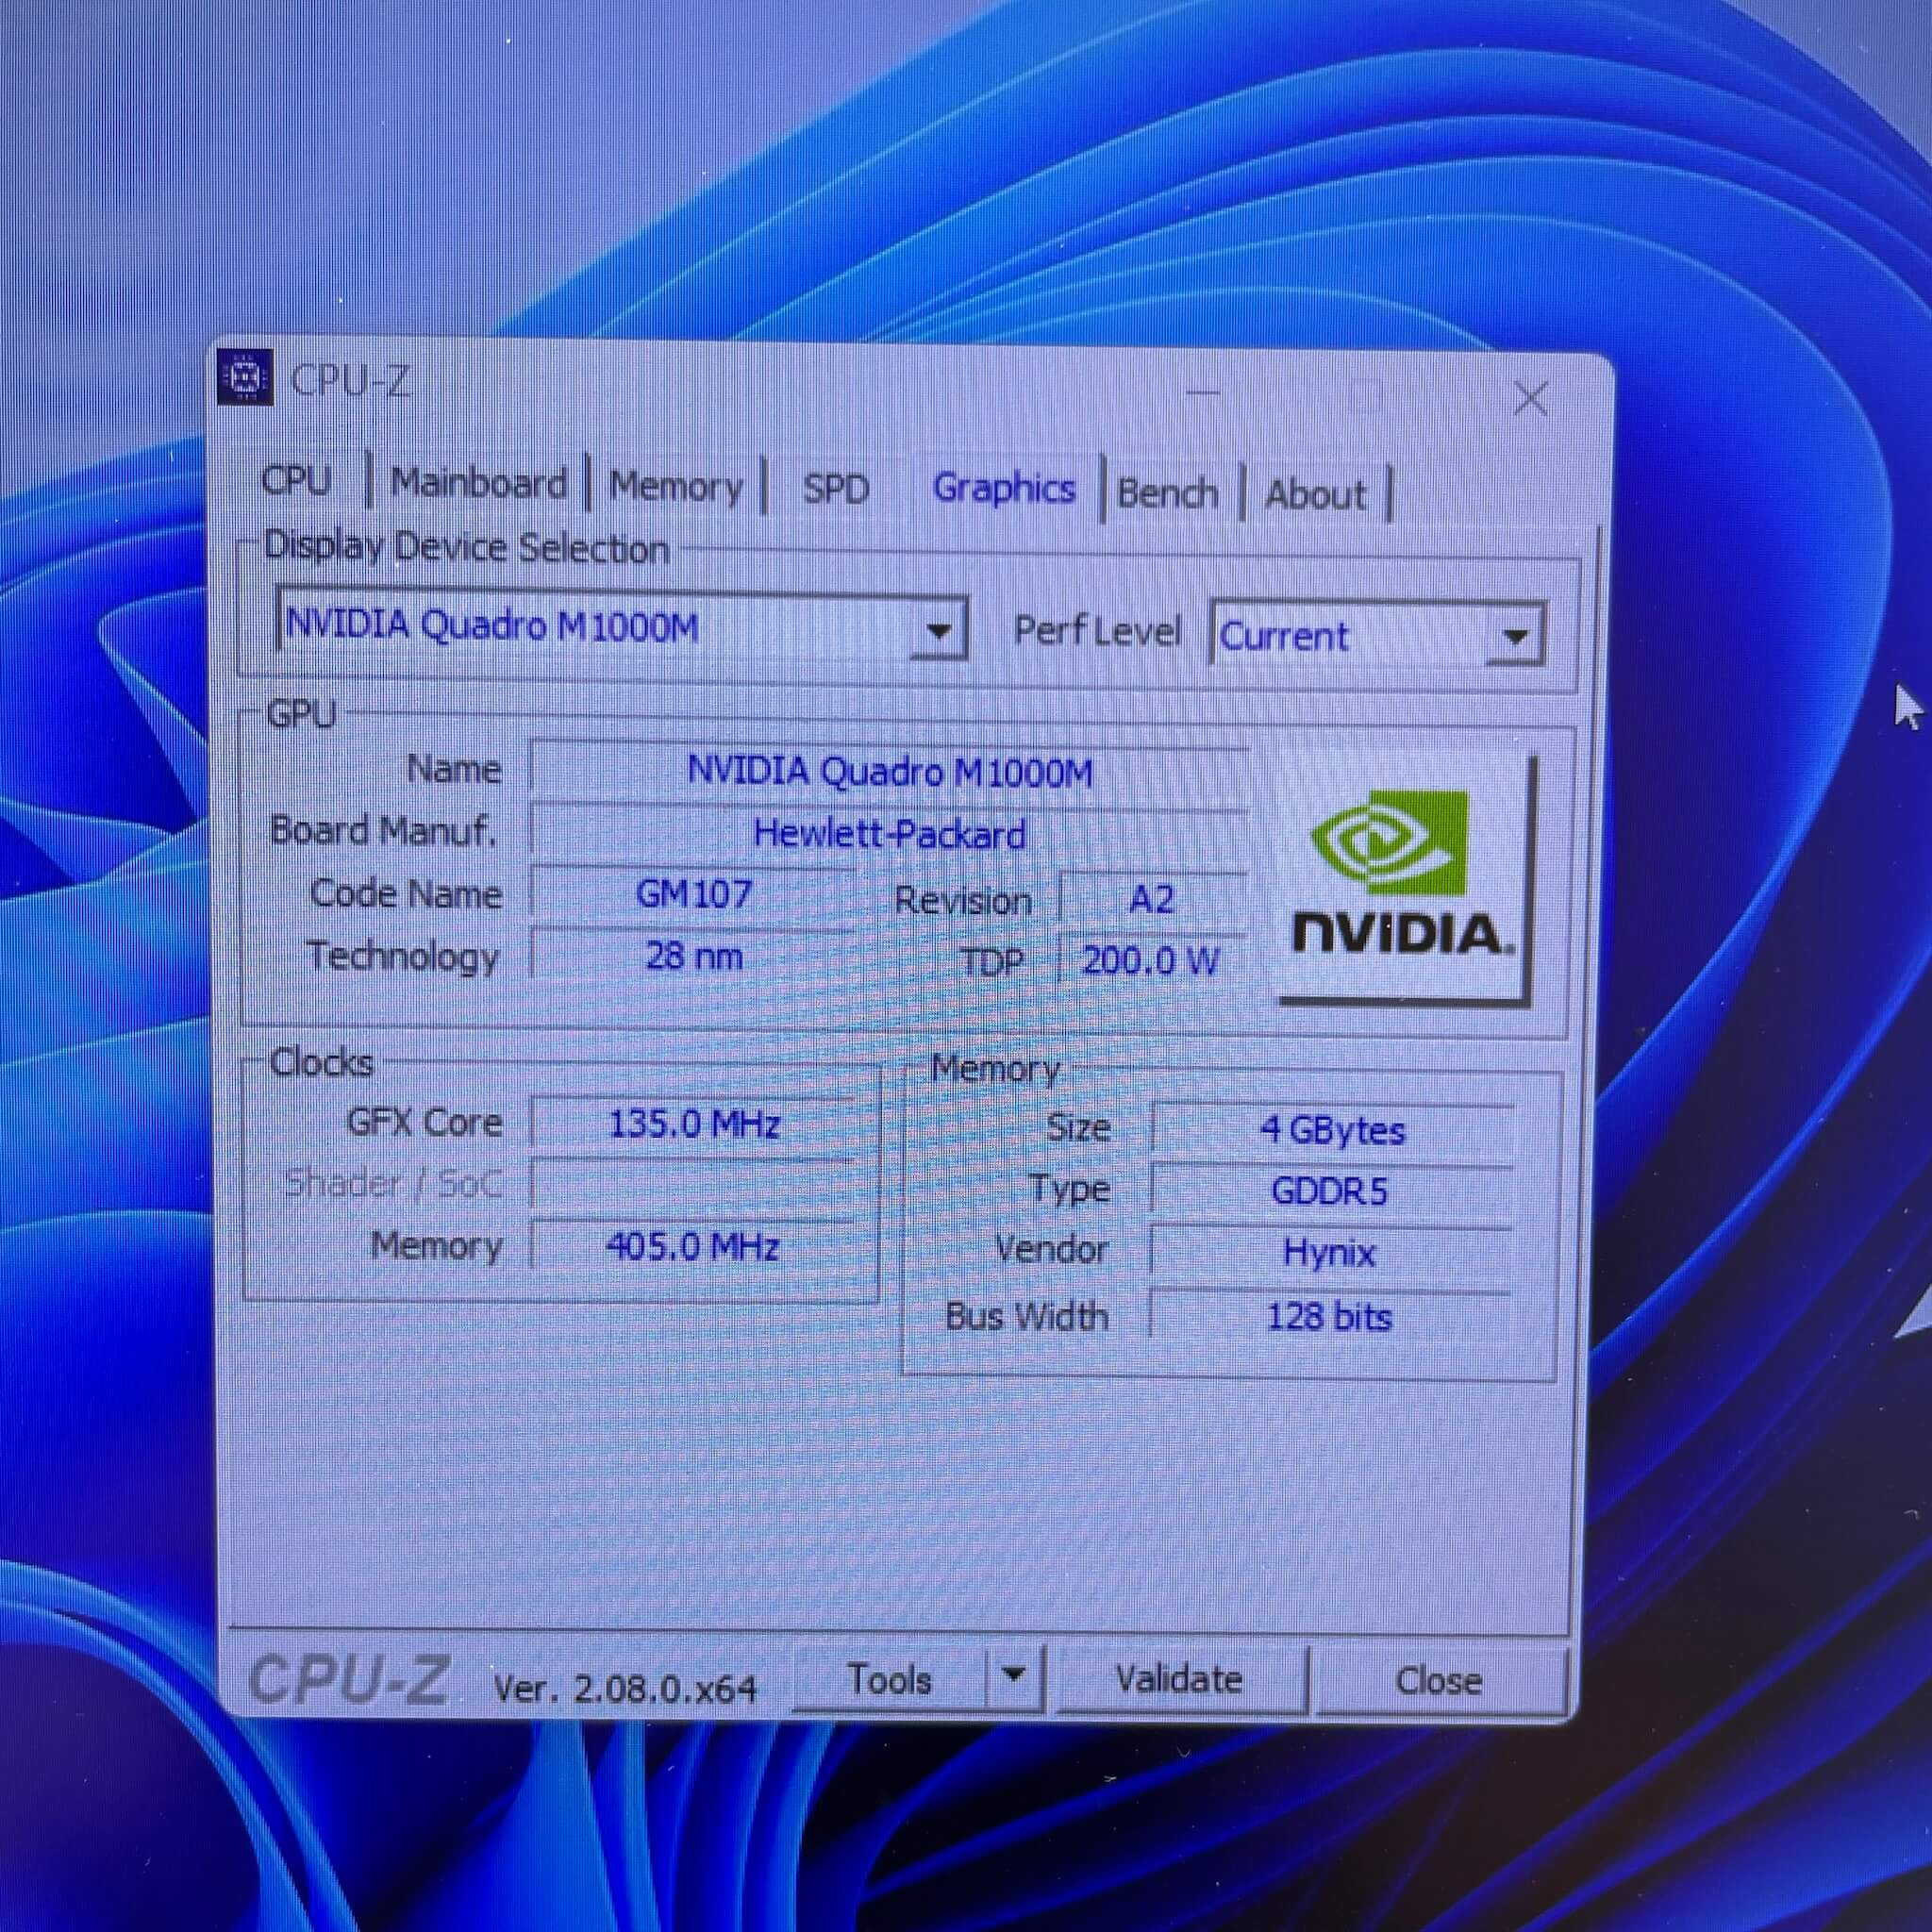Viewport: 1932px width, 1932px height.
Task: Click the 200.0 W TDP value
Action: point(1151,961)
